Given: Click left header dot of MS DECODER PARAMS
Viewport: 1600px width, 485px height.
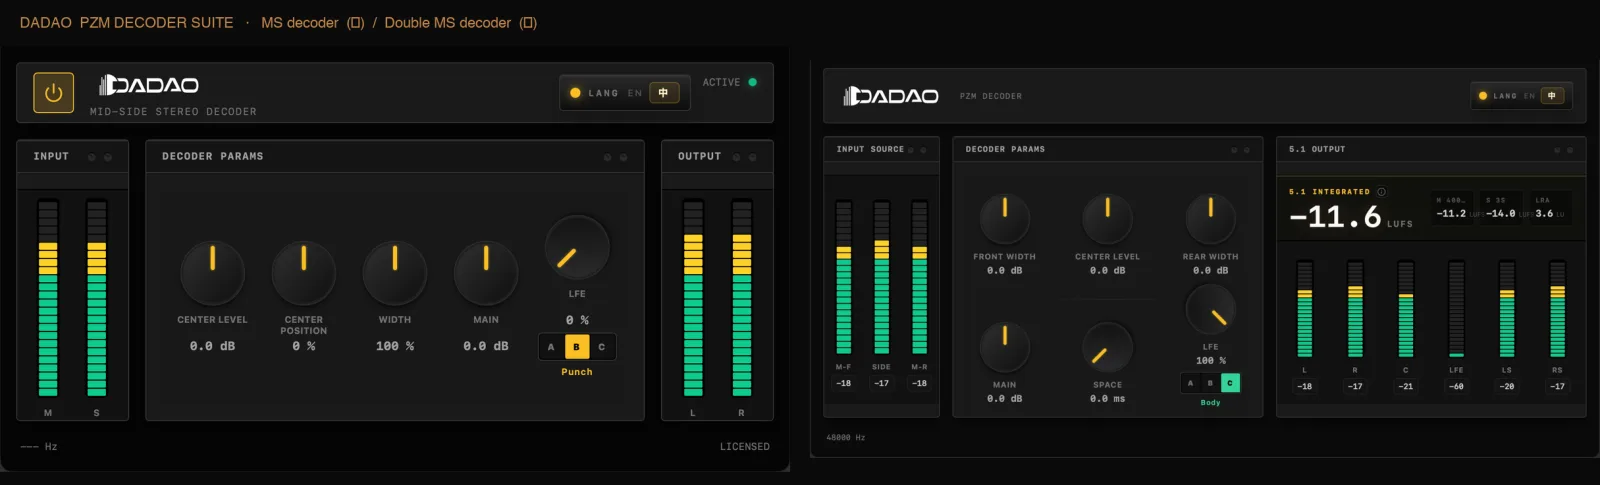Looking at the screenshot, I should 607,157.
